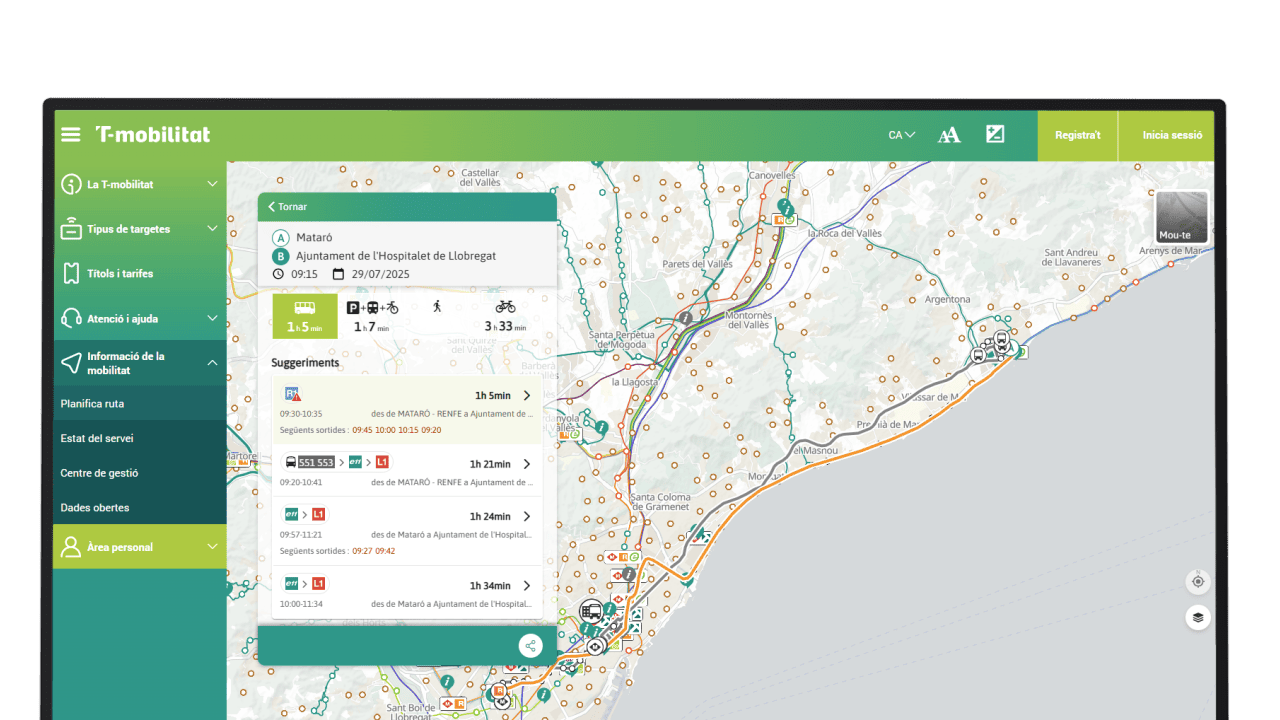
Task: Click the 09:30-10:35 route time text
Action: pos(301,414)
